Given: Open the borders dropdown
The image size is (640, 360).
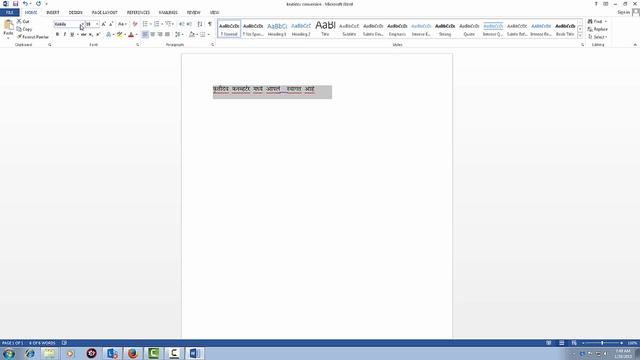Looking at the screenshot, I should point(208,35).
